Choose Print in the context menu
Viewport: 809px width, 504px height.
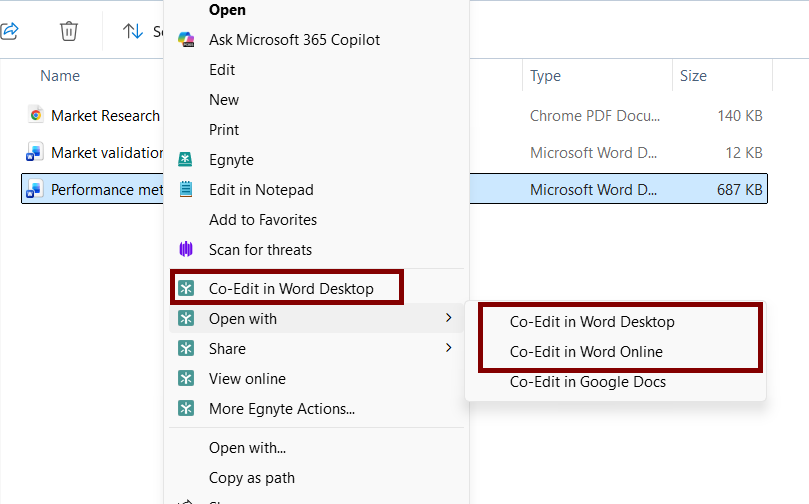[x=224, y=129]
